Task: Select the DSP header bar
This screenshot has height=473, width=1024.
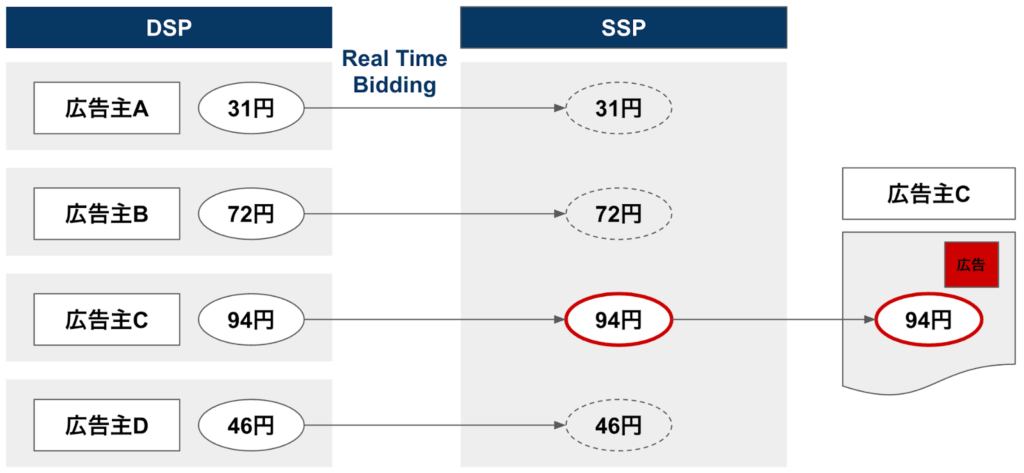Action: 168,28
